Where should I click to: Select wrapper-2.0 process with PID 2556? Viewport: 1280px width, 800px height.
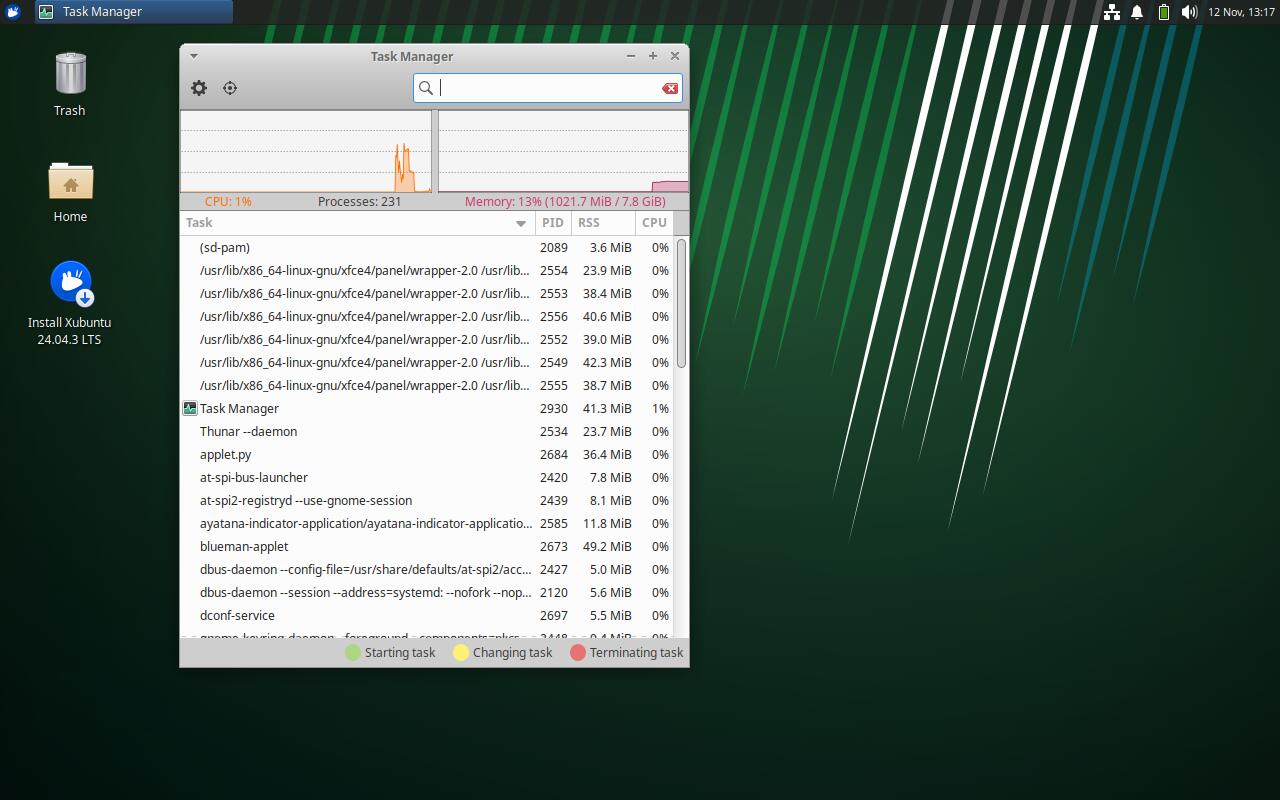428,316
